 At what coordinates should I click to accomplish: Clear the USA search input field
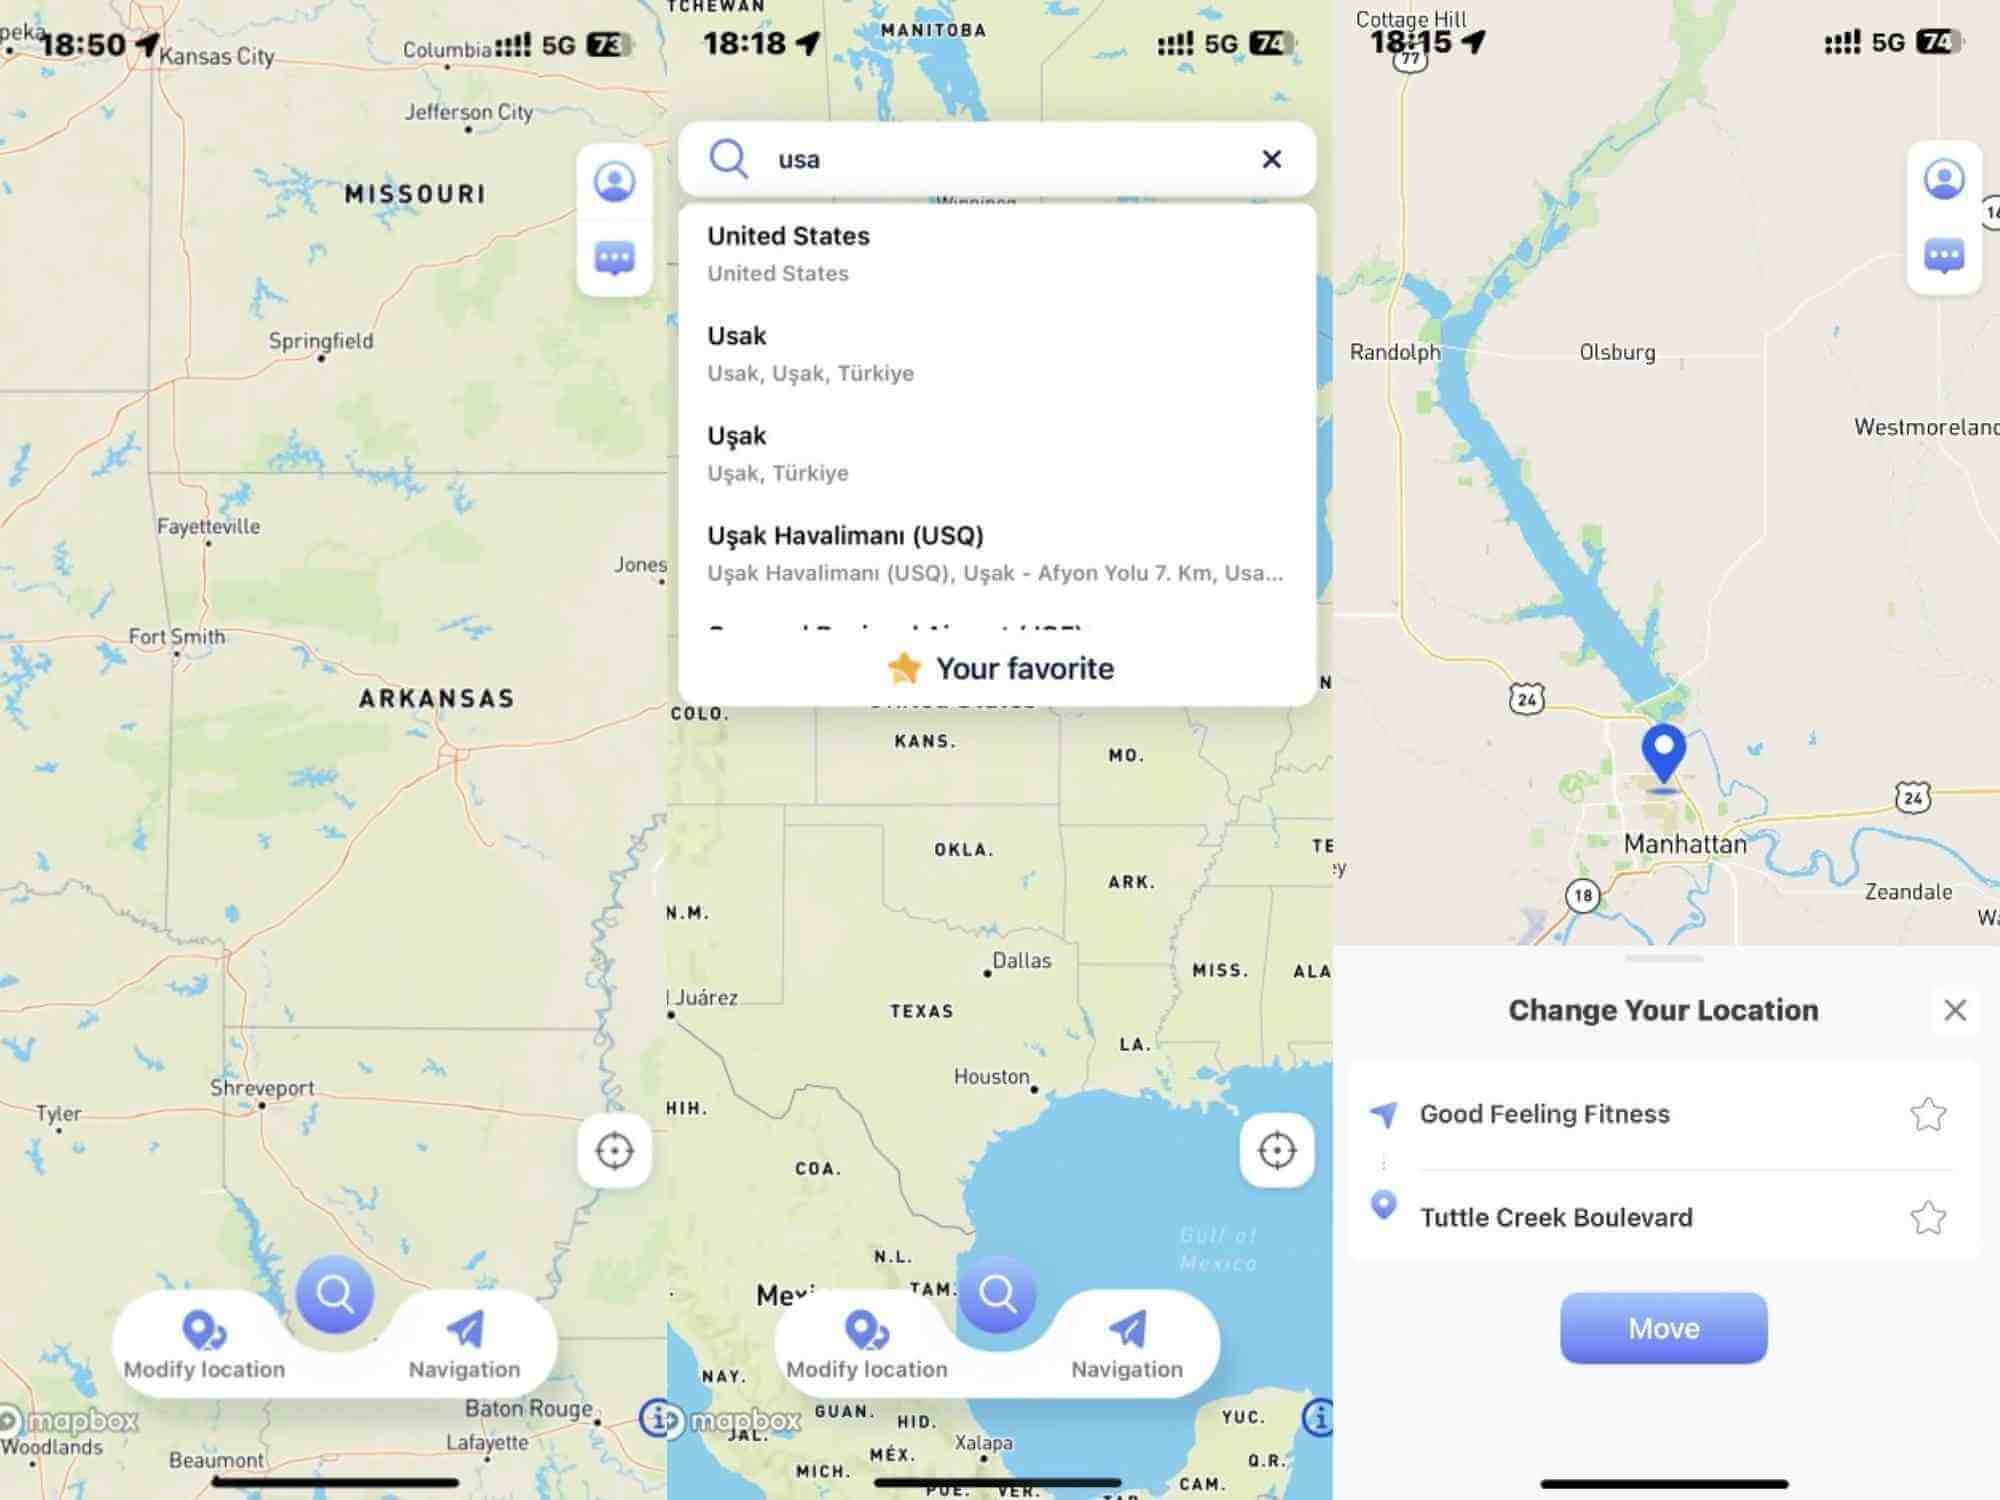click(x=1271, y=159)
